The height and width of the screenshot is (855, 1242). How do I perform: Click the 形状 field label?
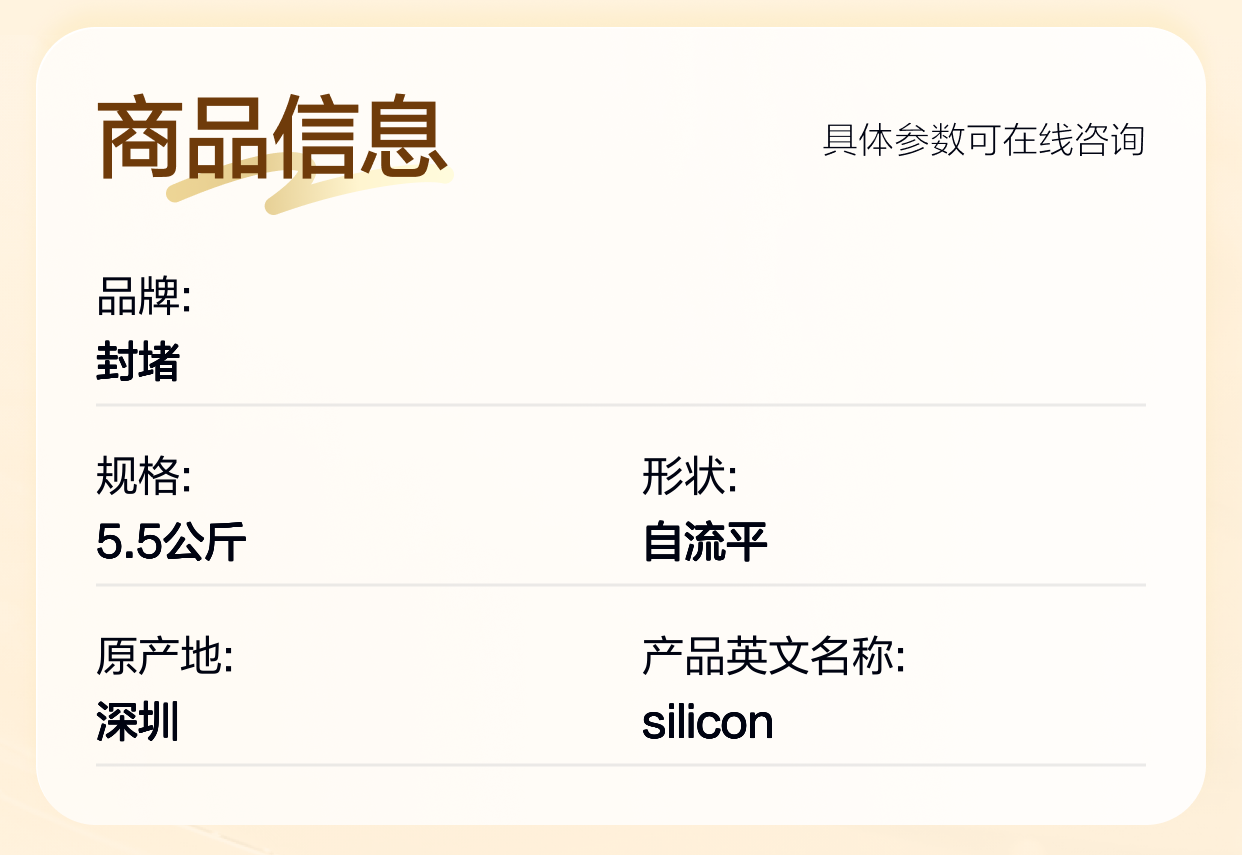tap(689, 476)
